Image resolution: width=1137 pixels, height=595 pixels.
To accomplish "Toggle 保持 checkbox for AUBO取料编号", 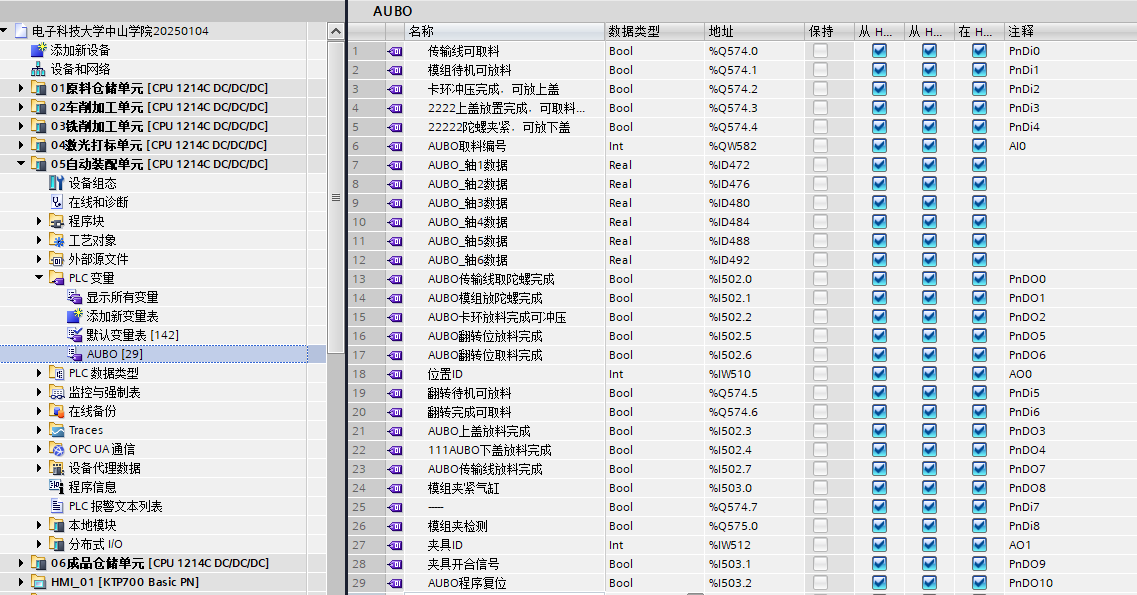I will click(820, 146).
